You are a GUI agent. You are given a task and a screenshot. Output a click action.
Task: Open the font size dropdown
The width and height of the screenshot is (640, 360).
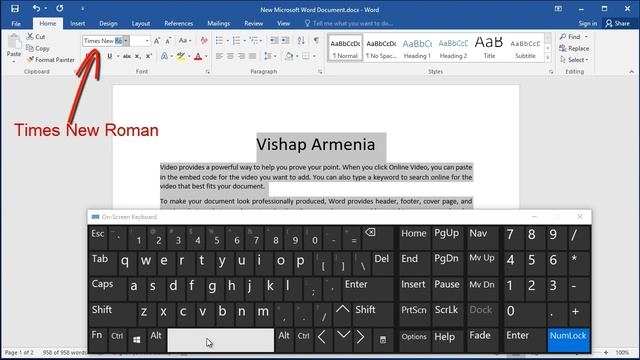pos(147,40)
